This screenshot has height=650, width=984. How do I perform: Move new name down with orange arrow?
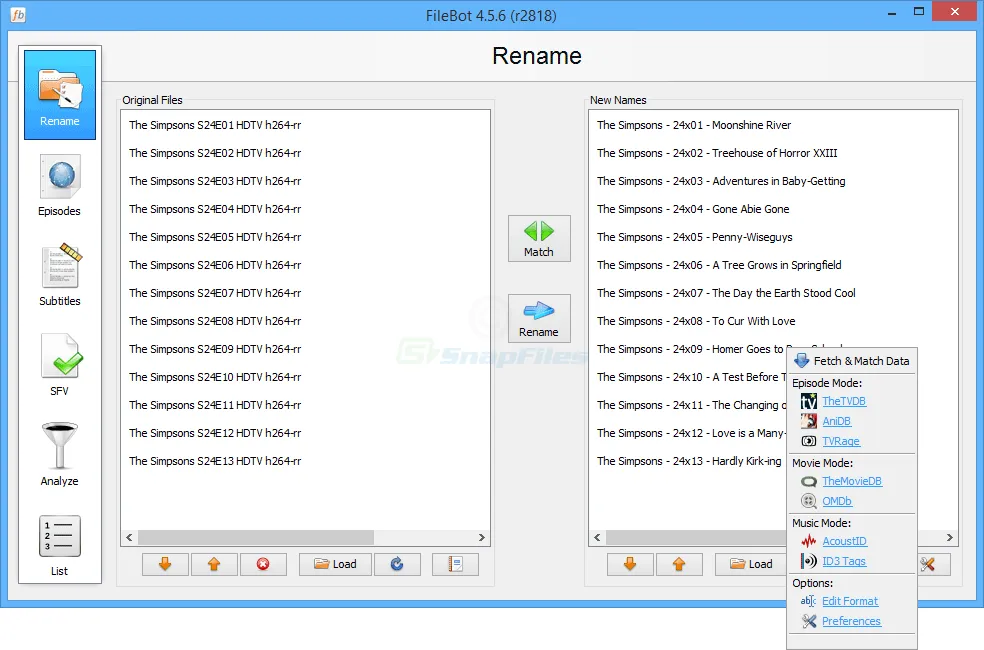pos(630,564)
